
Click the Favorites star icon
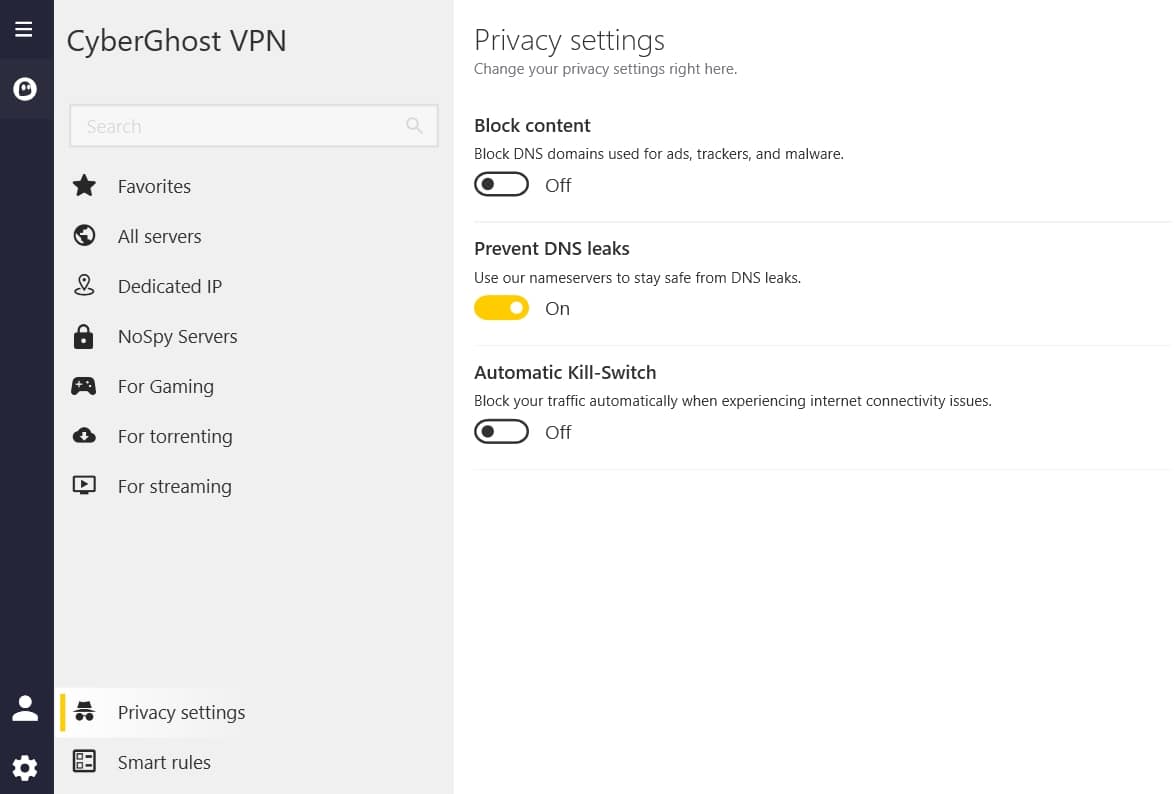point(85,185)
